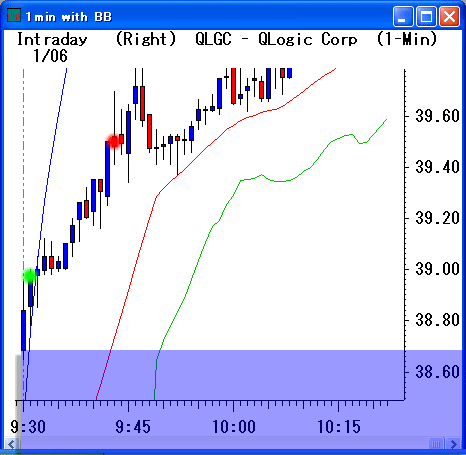
Task: Click the left scroll arrow button
Action: 11,444
